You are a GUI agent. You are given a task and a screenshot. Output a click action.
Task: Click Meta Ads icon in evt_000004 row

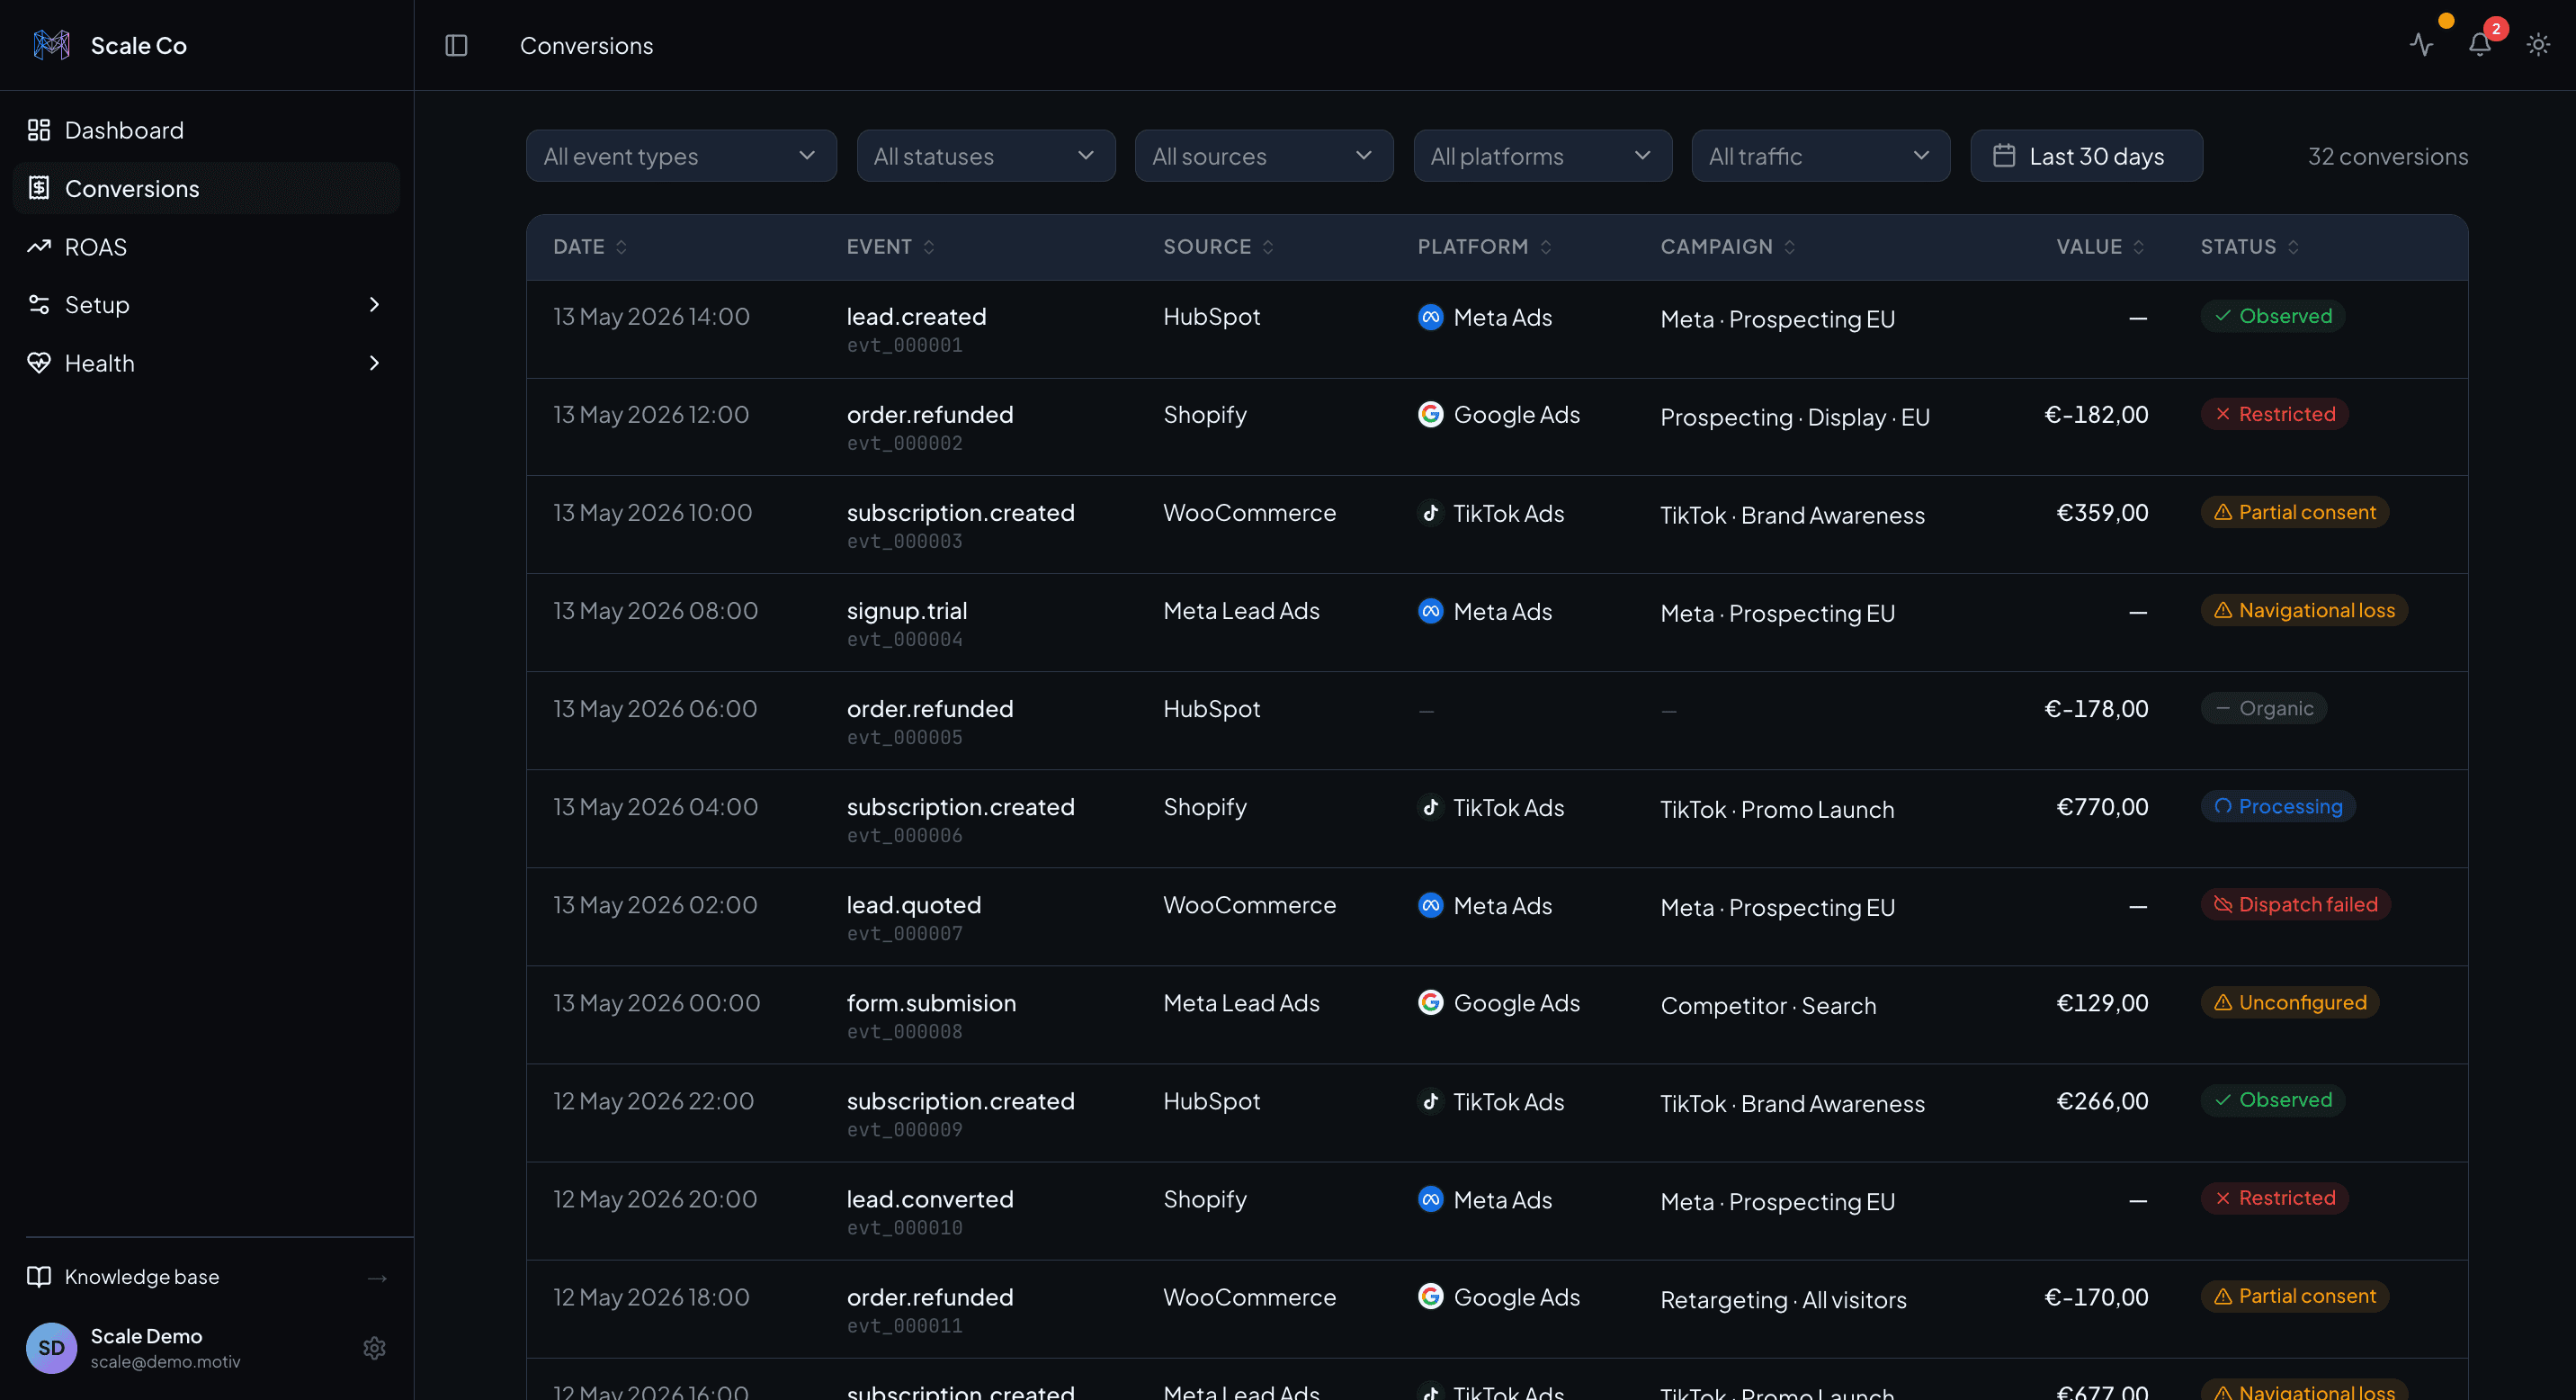(1431, 611)
